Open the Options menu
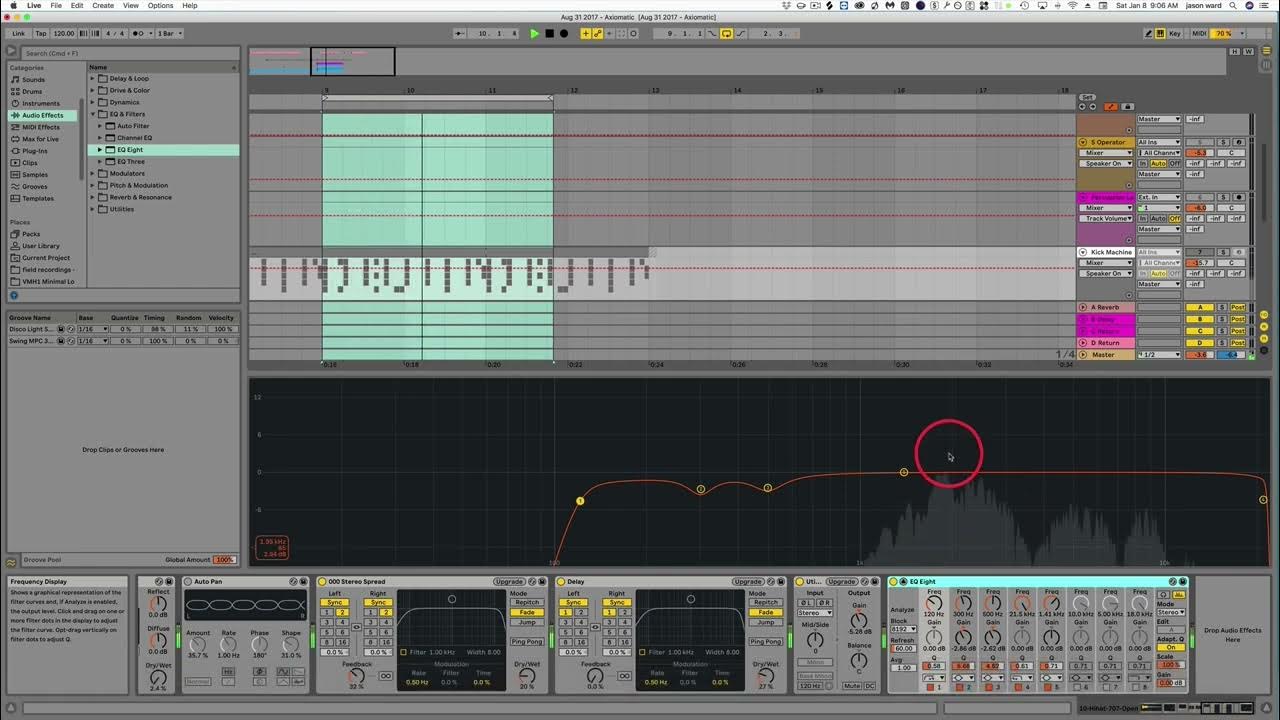1280x720 pixels. tap(160, 5)
